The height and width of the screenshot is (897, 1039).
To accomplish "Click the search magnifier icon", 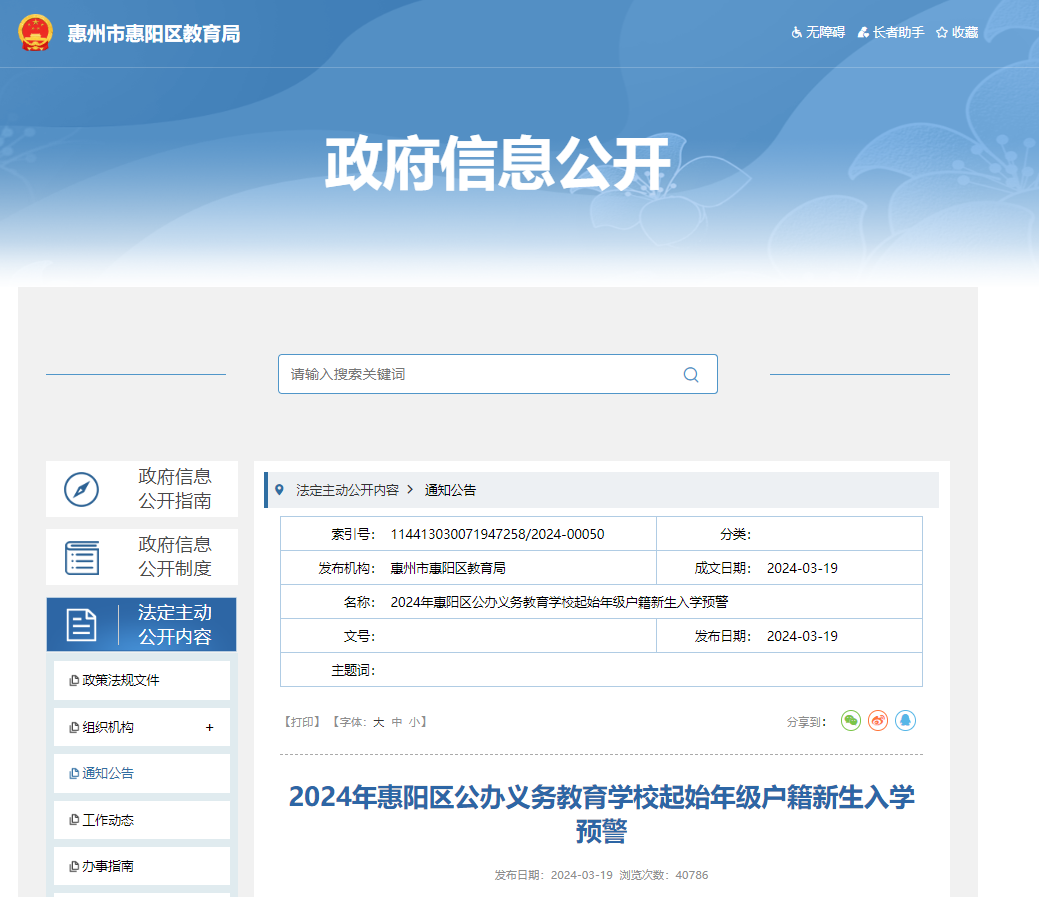I will coord(691,375).
